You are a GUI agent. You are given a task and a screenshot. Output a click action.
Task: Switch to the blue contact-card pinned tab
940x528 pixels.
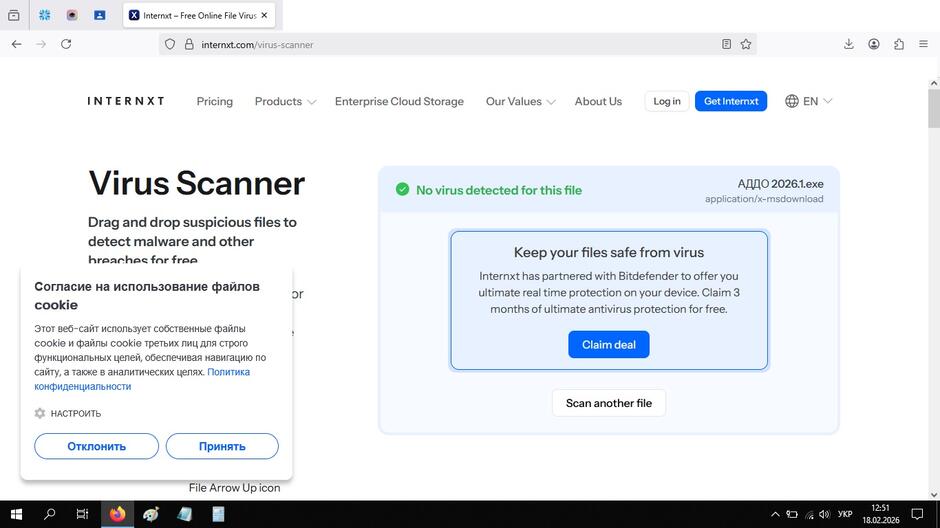click(x=100, y=16)
